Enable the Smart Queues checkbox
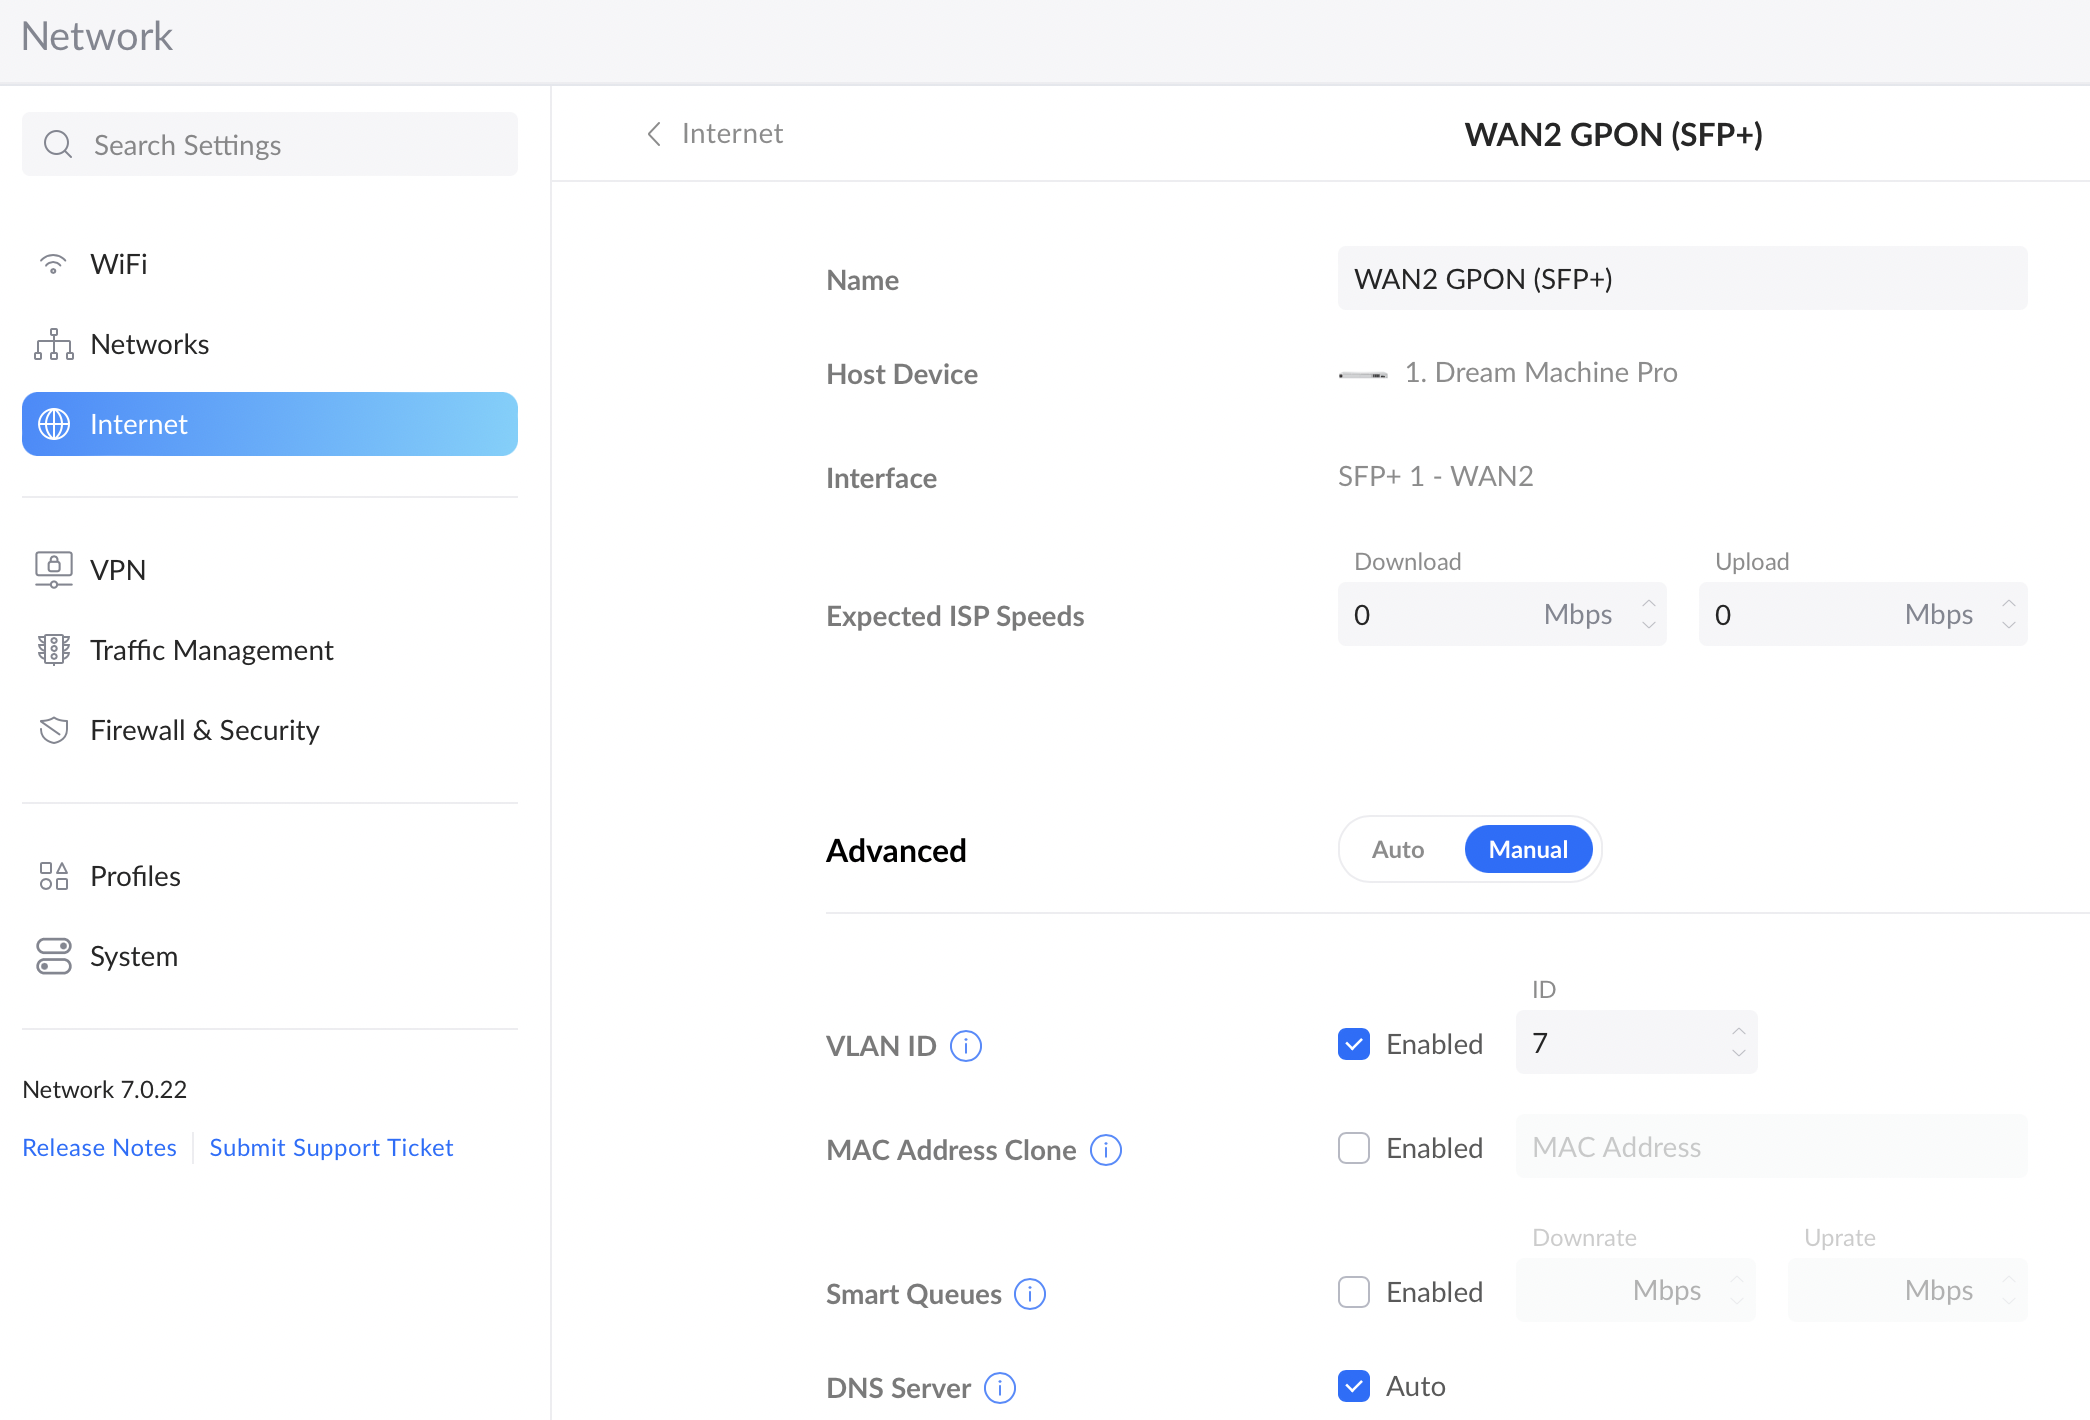Screen dimensions: 2090x1420 (x=1353, y=1292)
